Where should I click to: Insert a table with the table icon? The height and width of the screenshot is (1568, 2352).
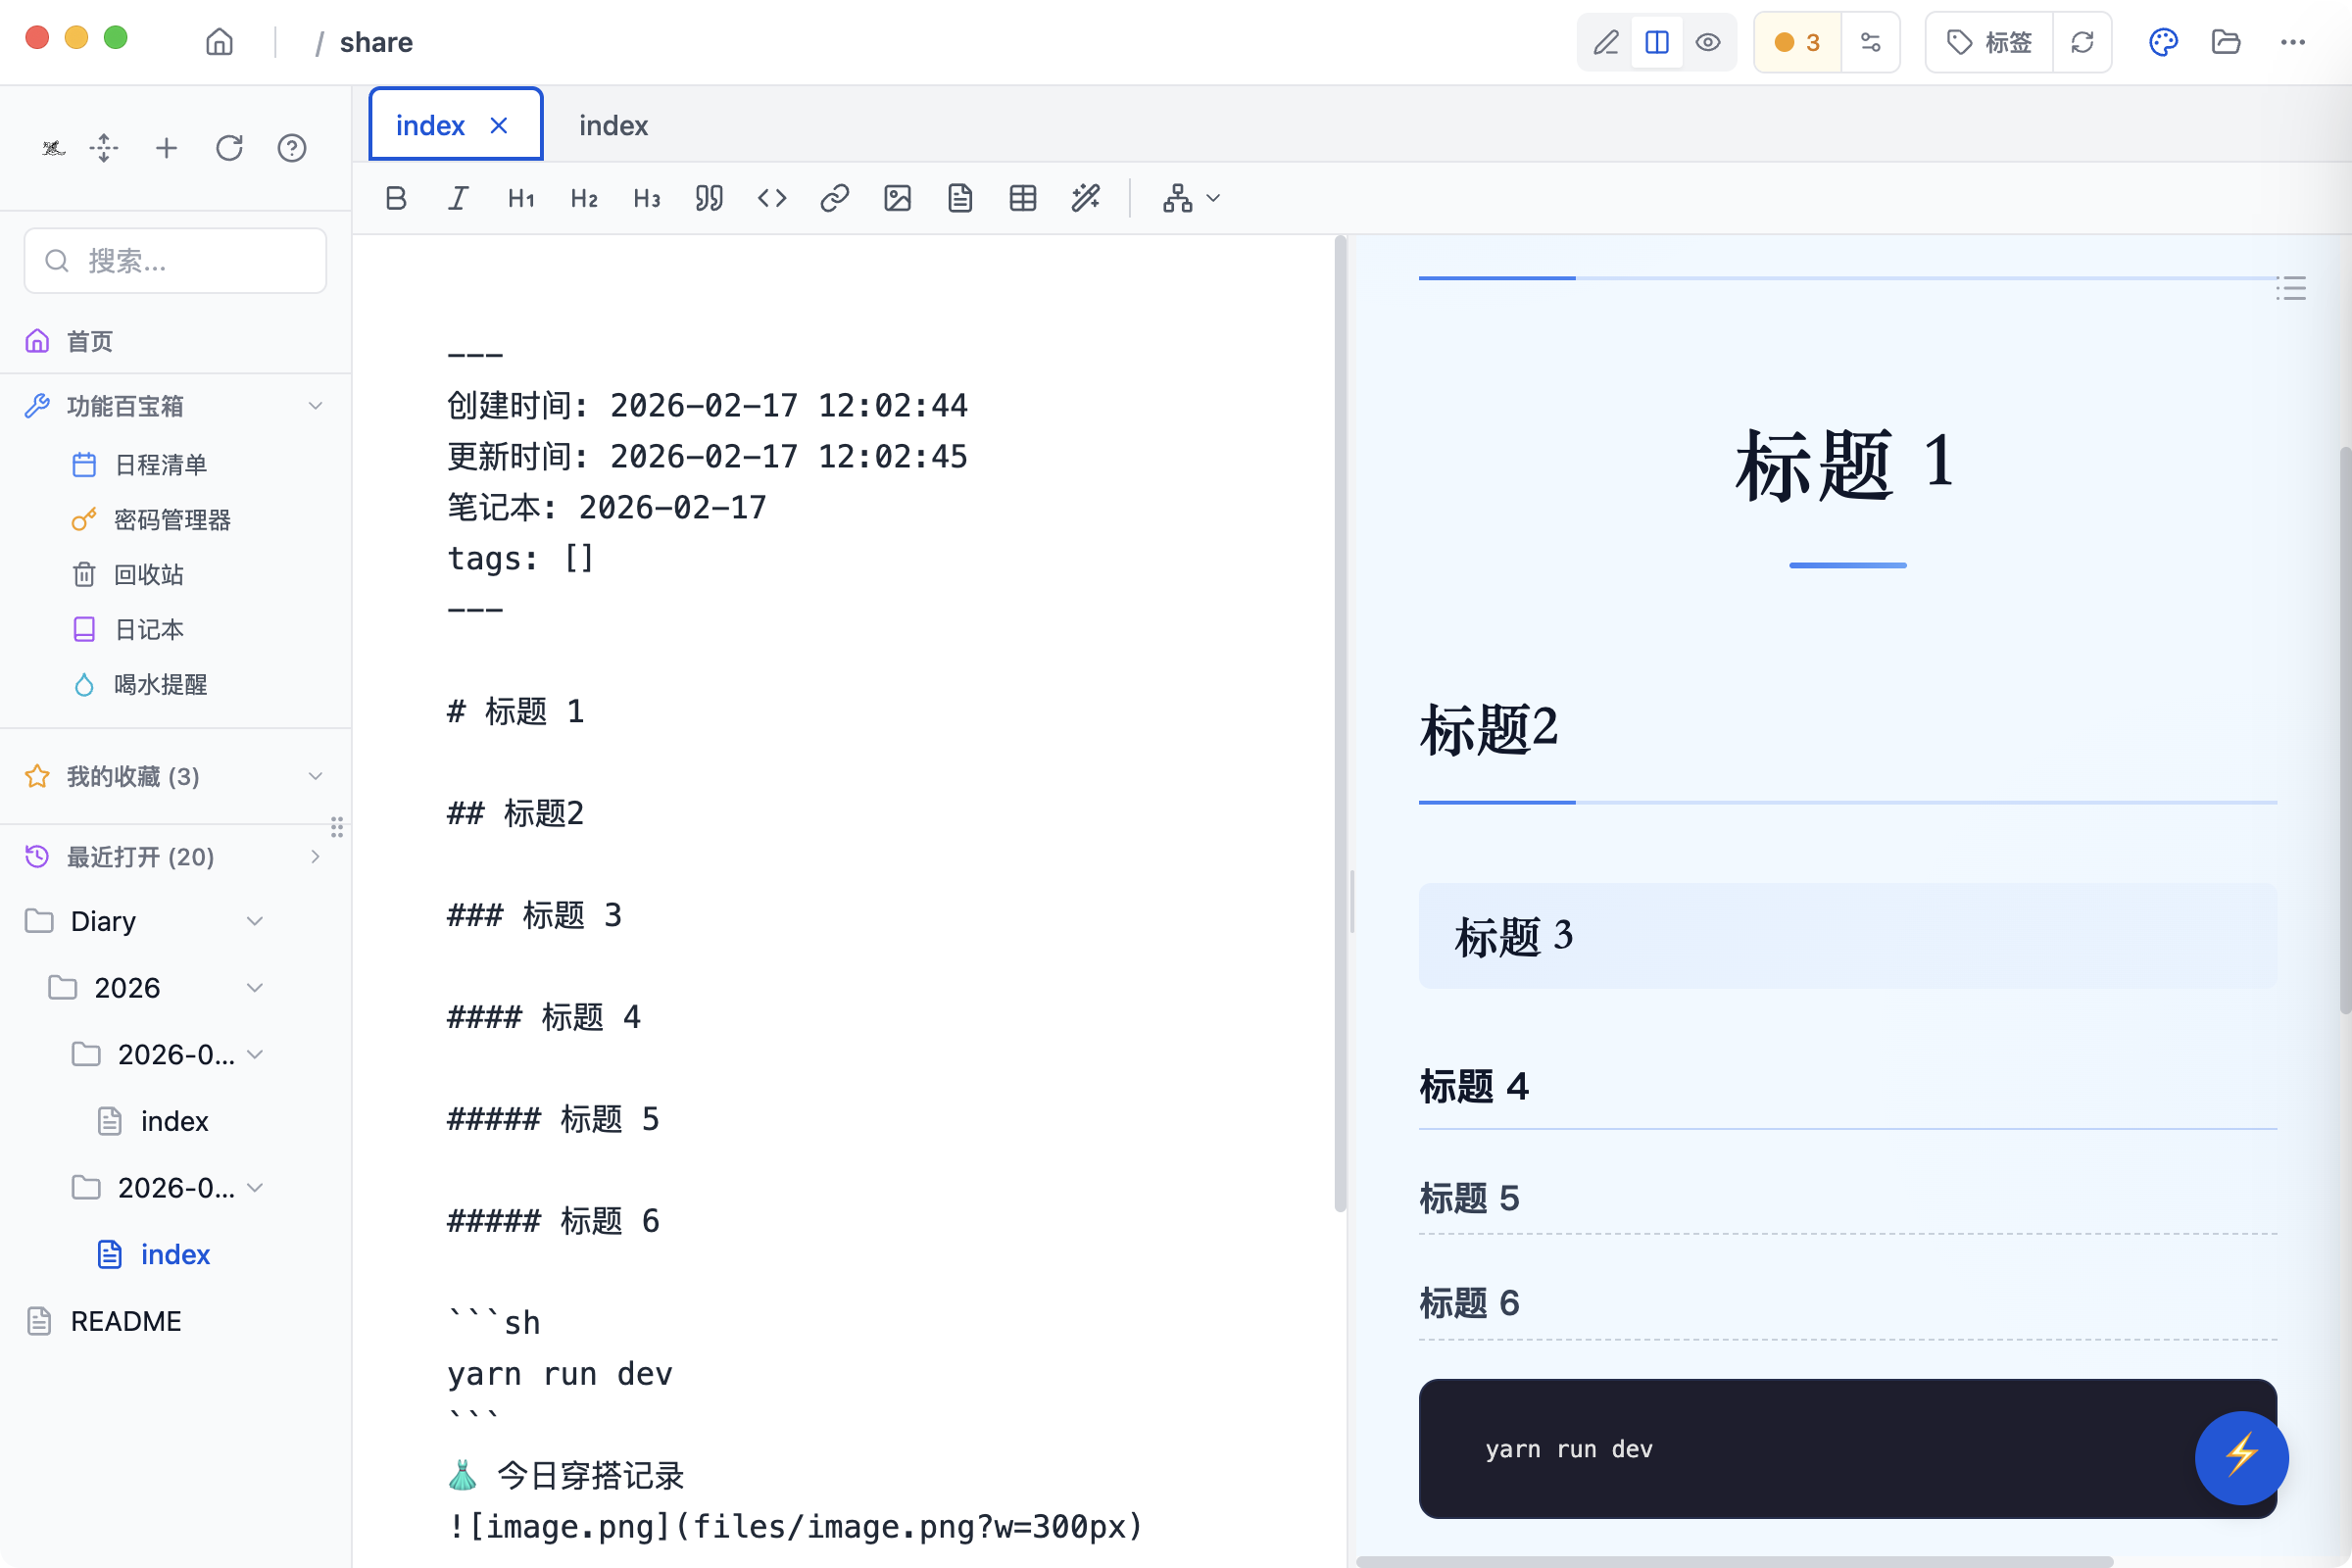coord(1022,198)
